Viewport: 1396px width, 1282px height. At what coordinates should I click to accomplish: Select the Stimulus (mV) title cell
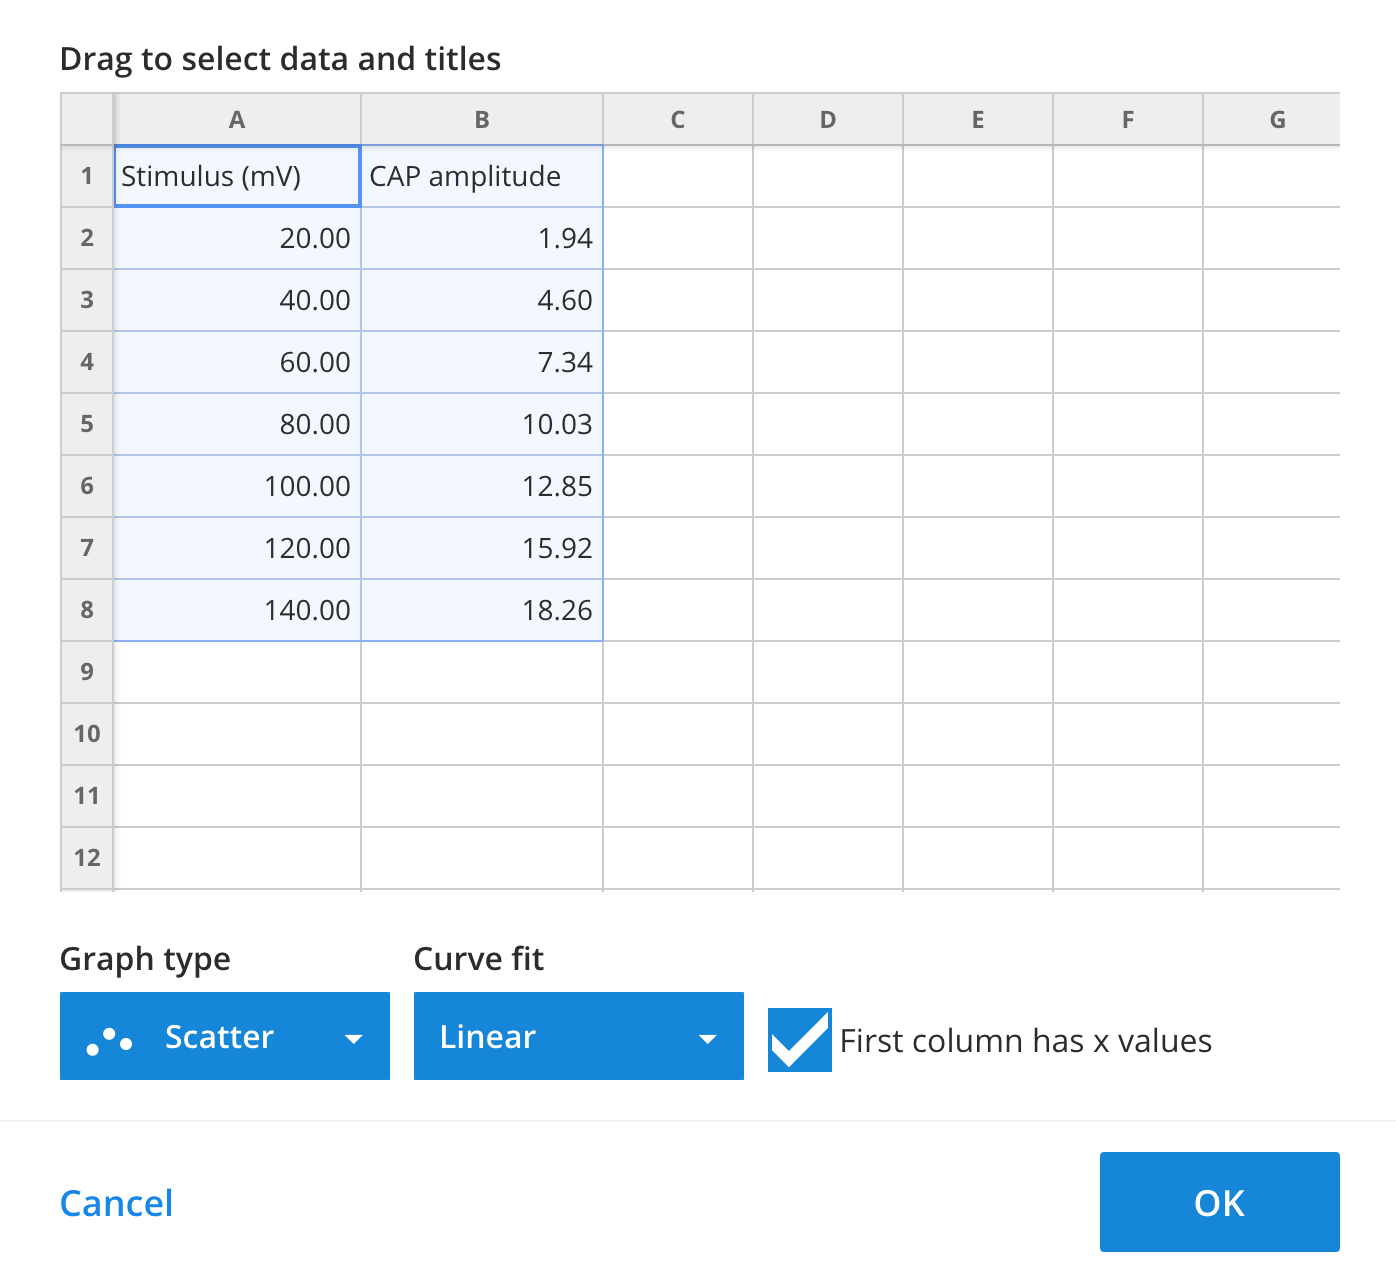[x=236, y=176]
